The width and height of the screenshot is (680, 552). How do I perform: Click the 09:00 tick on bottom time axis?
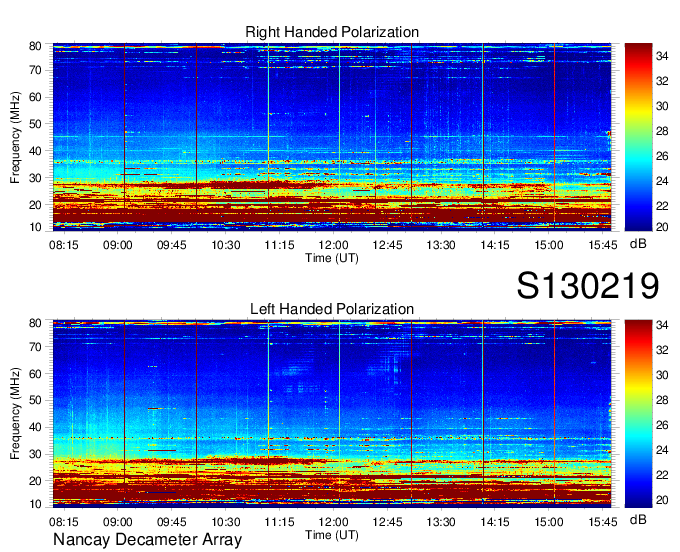(x=118, y=522)
